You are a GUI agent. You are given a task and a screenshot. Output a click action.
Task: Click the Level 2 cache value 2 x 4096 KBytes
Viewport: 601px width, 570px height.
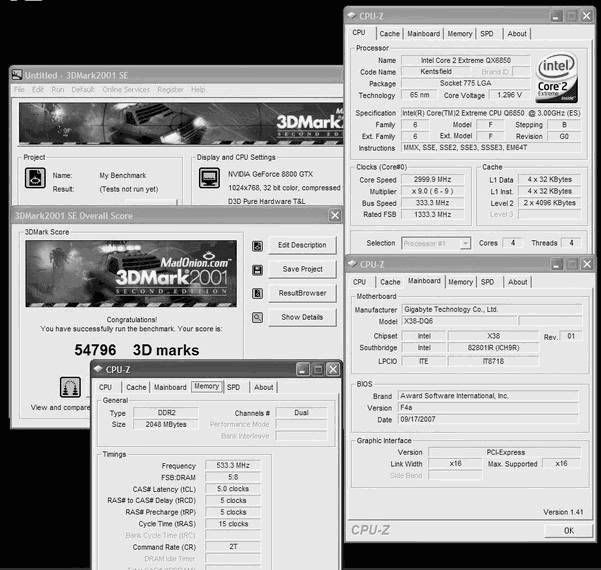click(x=549, y=203)
